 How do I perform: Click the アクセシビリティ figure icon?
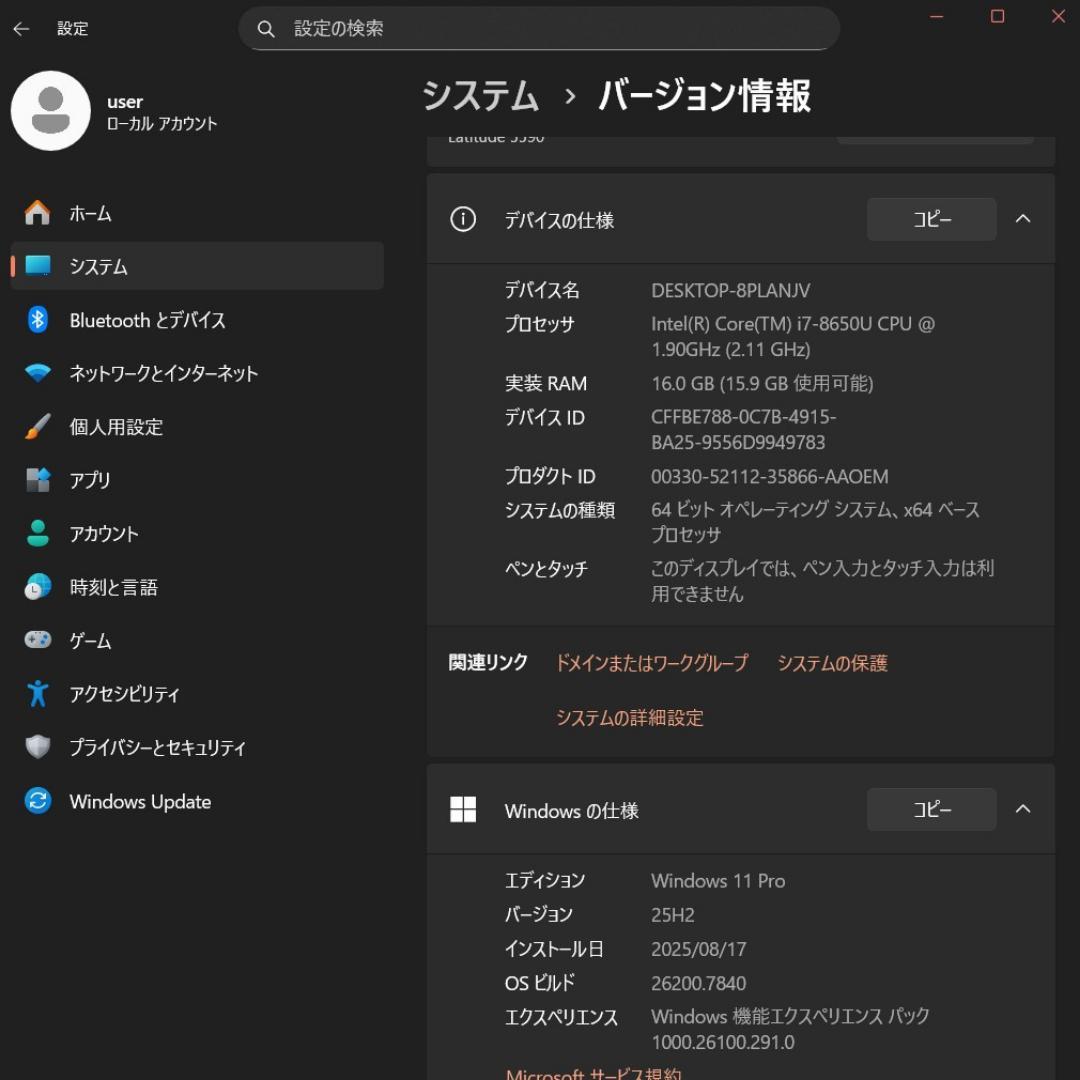(37, 693)
